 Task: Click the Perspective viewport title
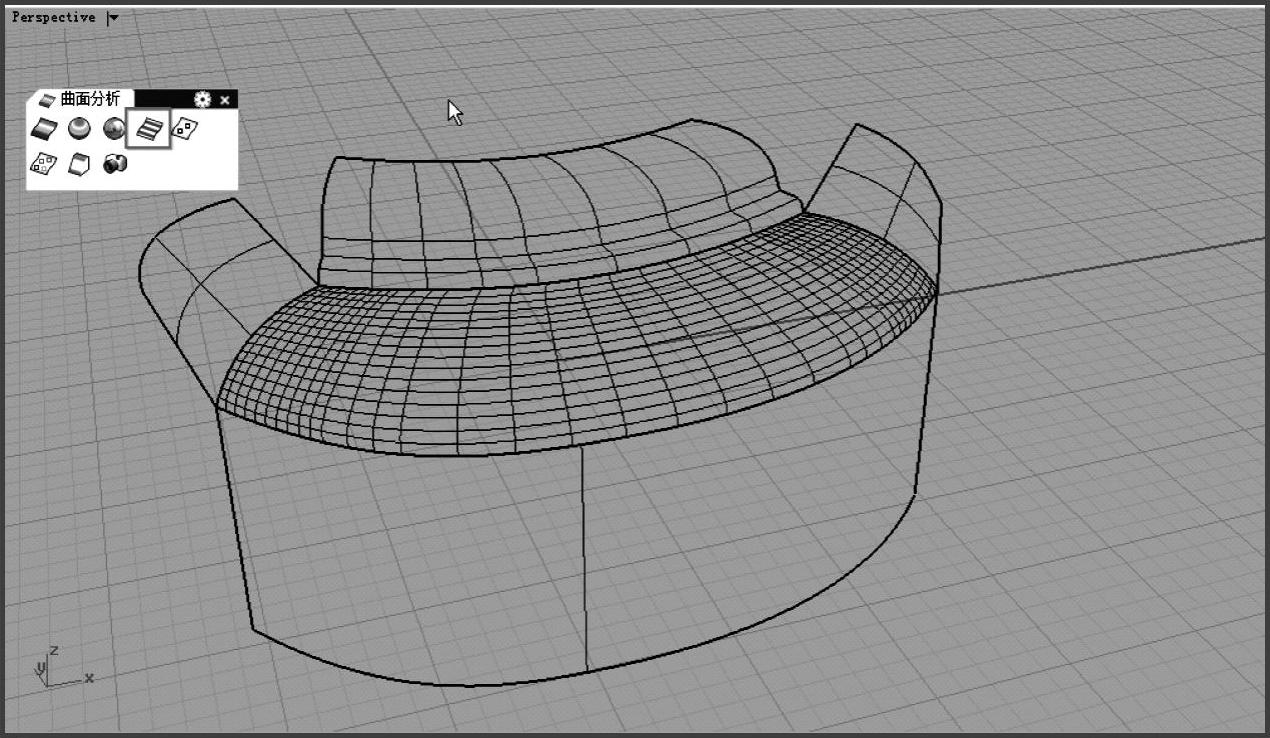click(53, 17)
